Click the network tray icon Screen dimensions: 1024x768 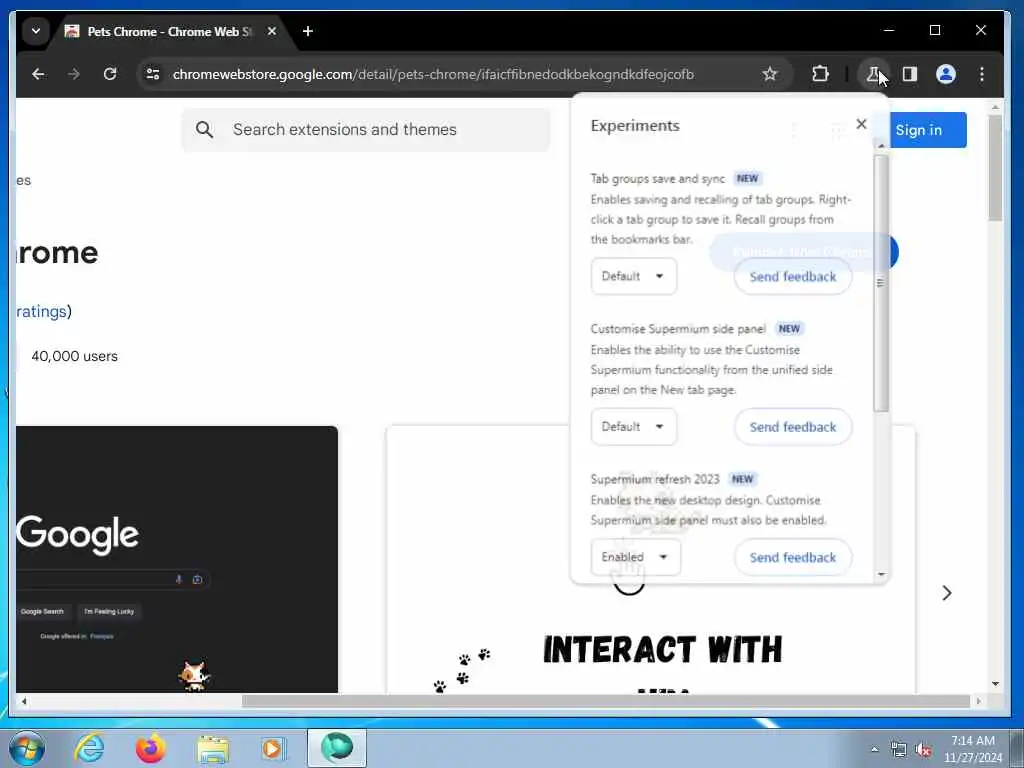click(x=899, y=750)
